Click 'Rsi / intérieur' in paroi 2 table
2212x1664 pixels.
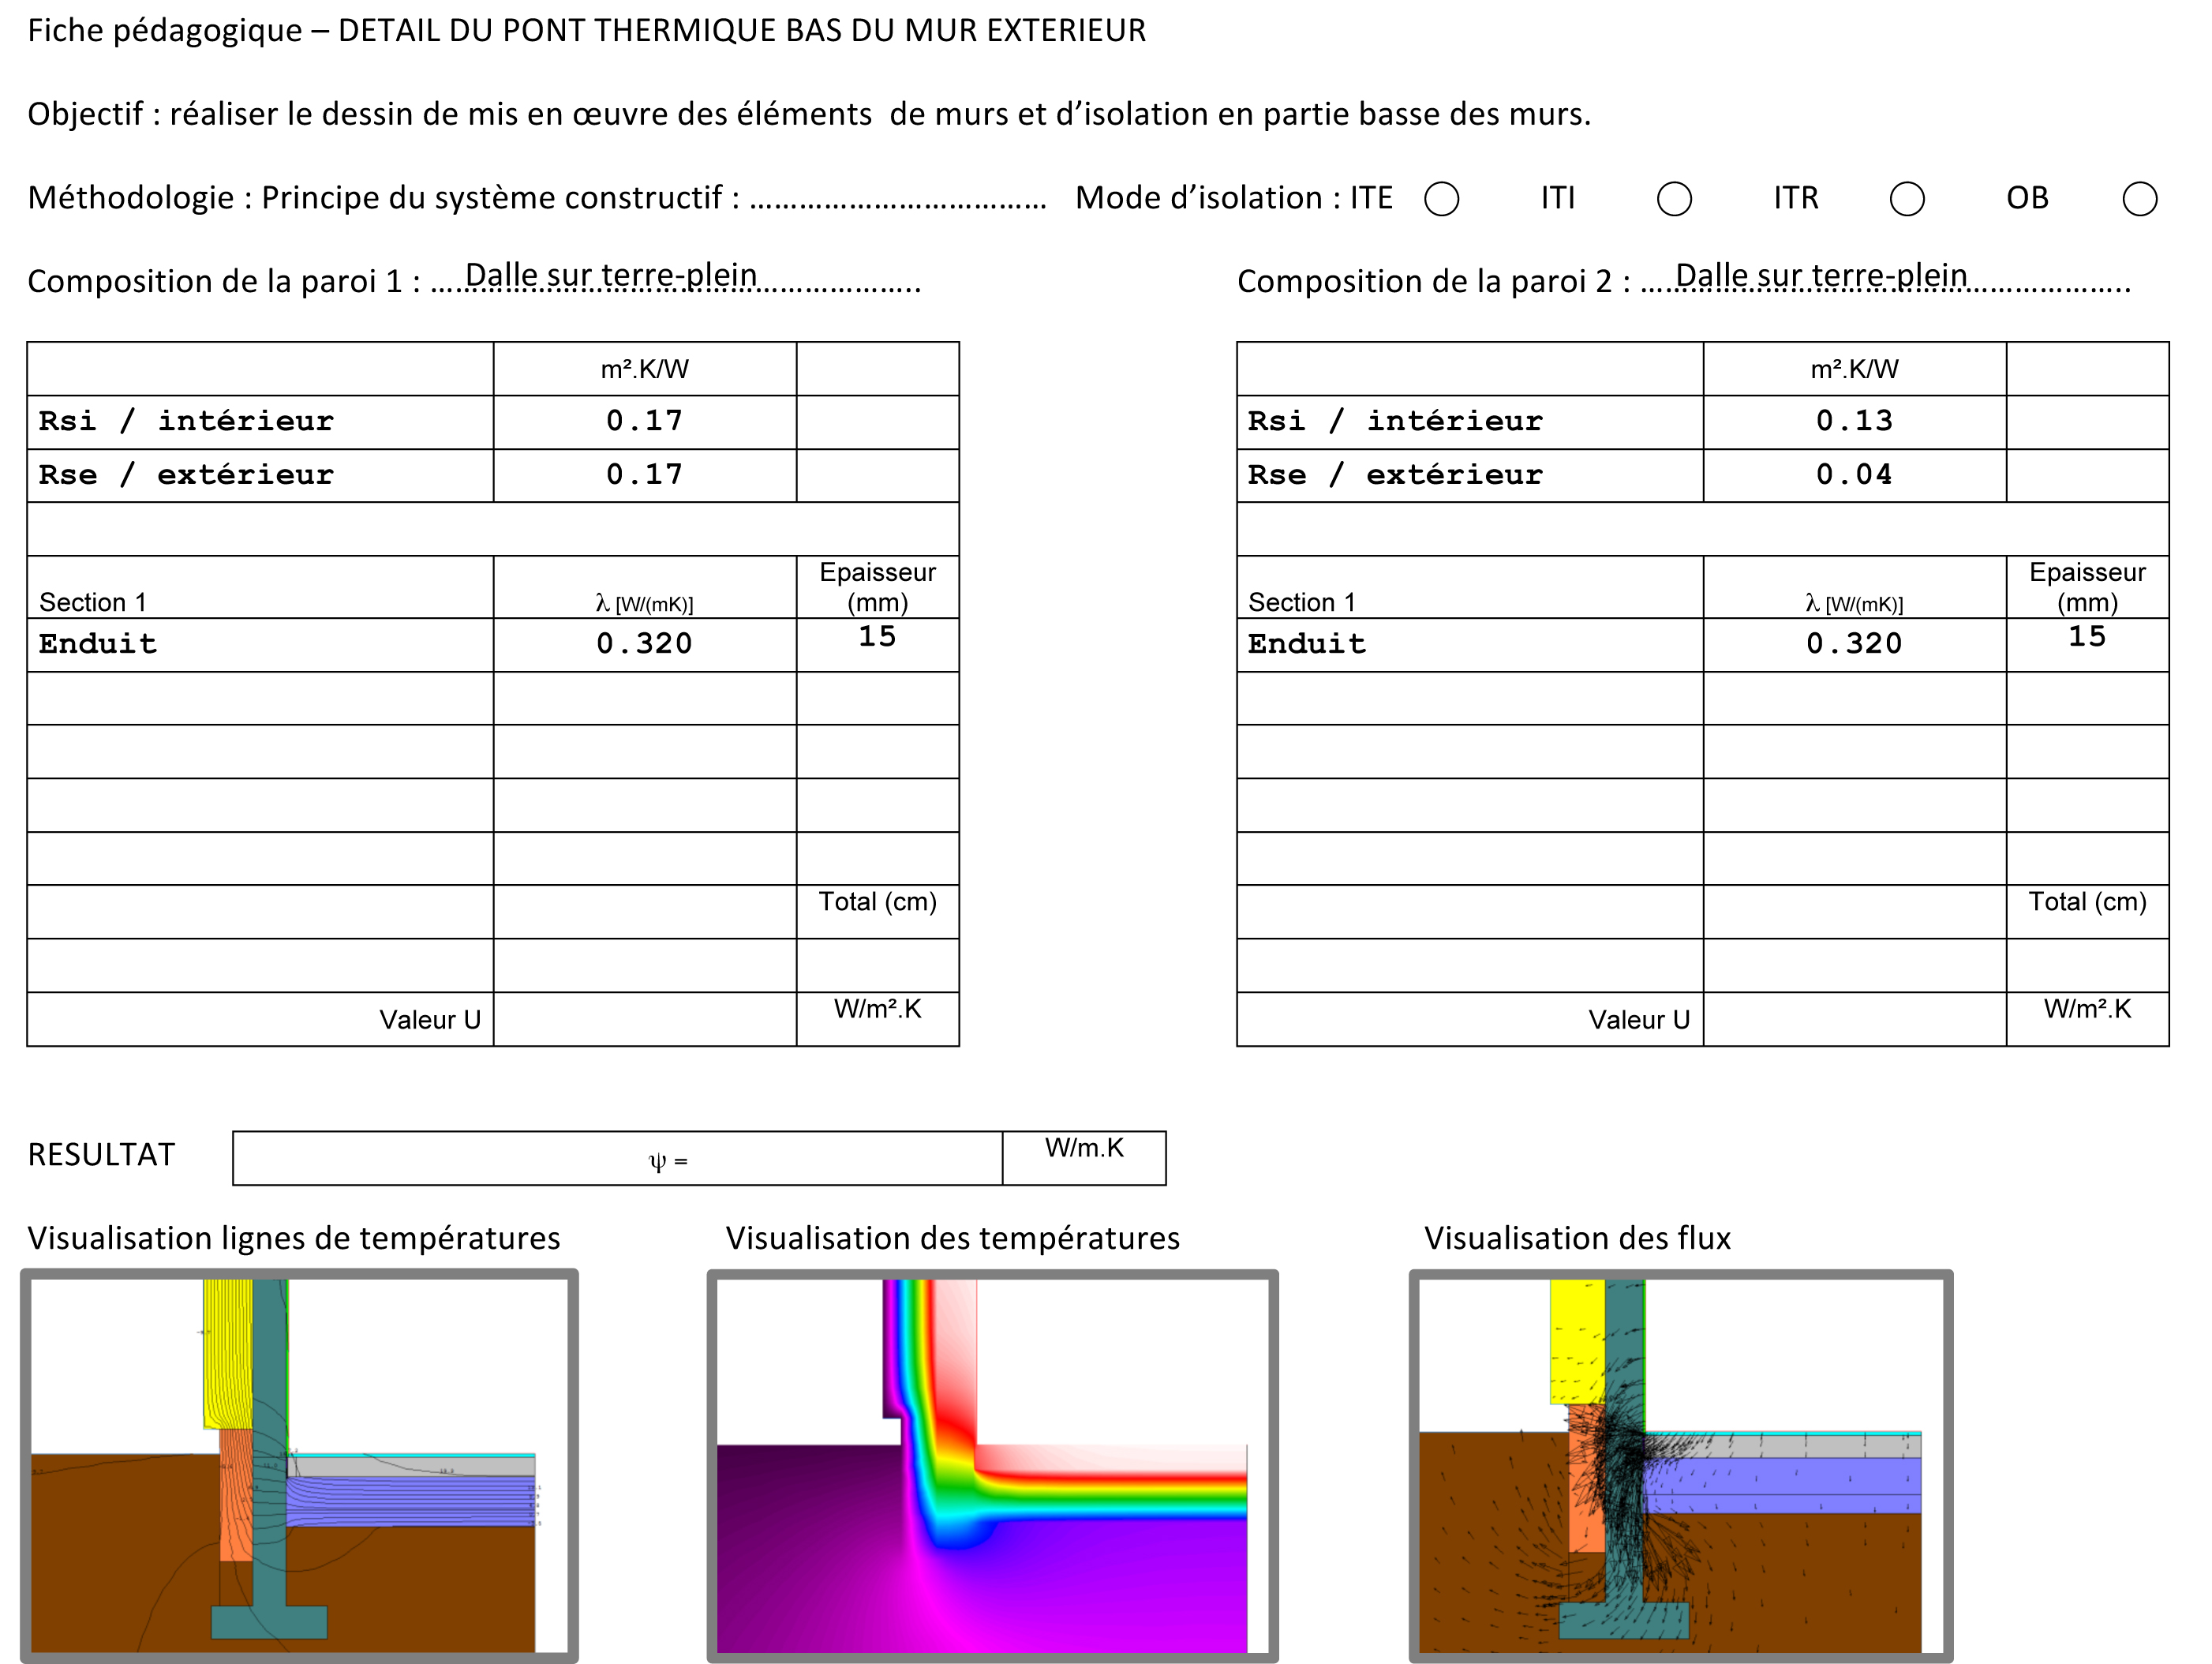click(x=1395, y=421)
